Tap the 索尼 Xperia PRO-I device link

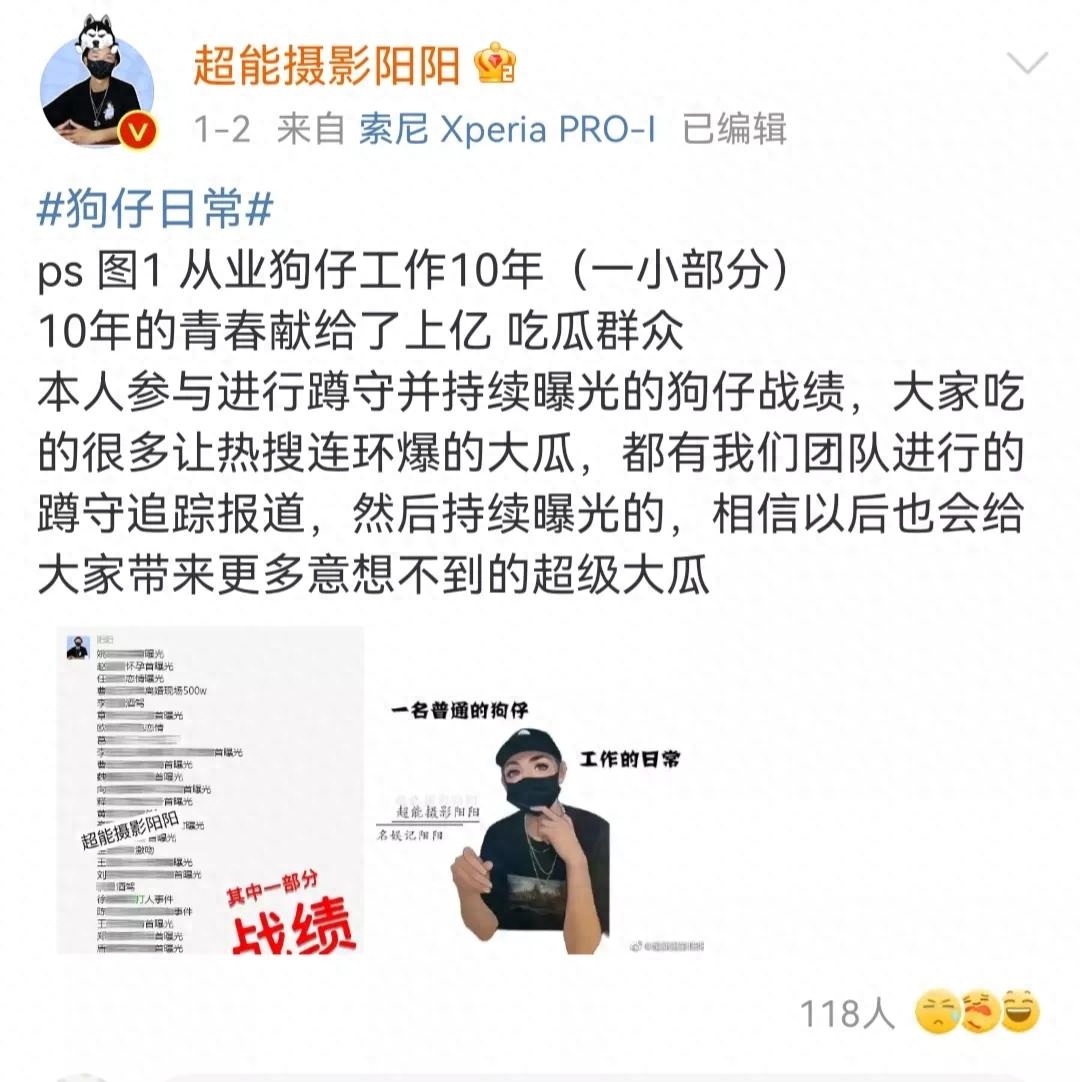tap(507, 128)
